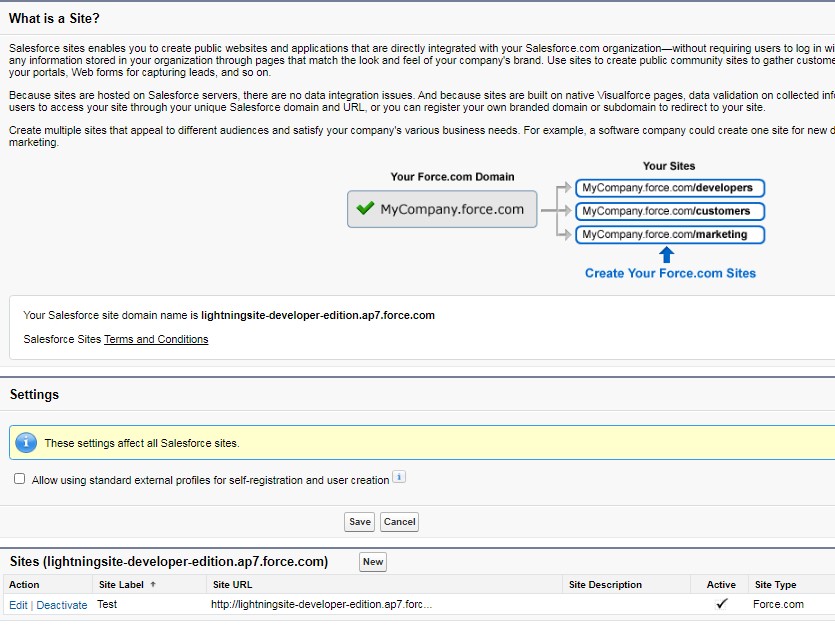Click the MyCompany.force.com/developers box
Image resolution: width=835 pixels, height=625 pixels.
click(x=670, y=188)
